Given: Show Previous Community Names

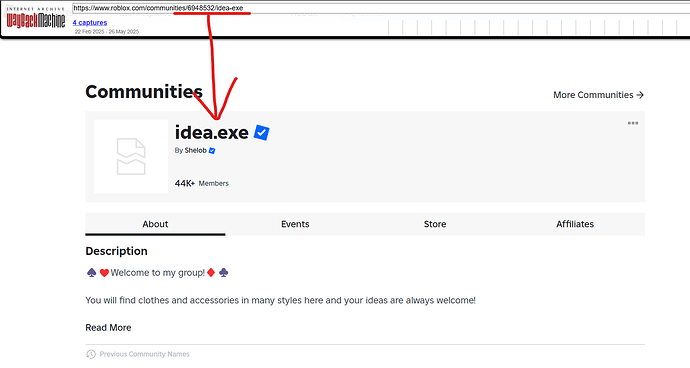Looking at the screenshot, I should point(144,354).
